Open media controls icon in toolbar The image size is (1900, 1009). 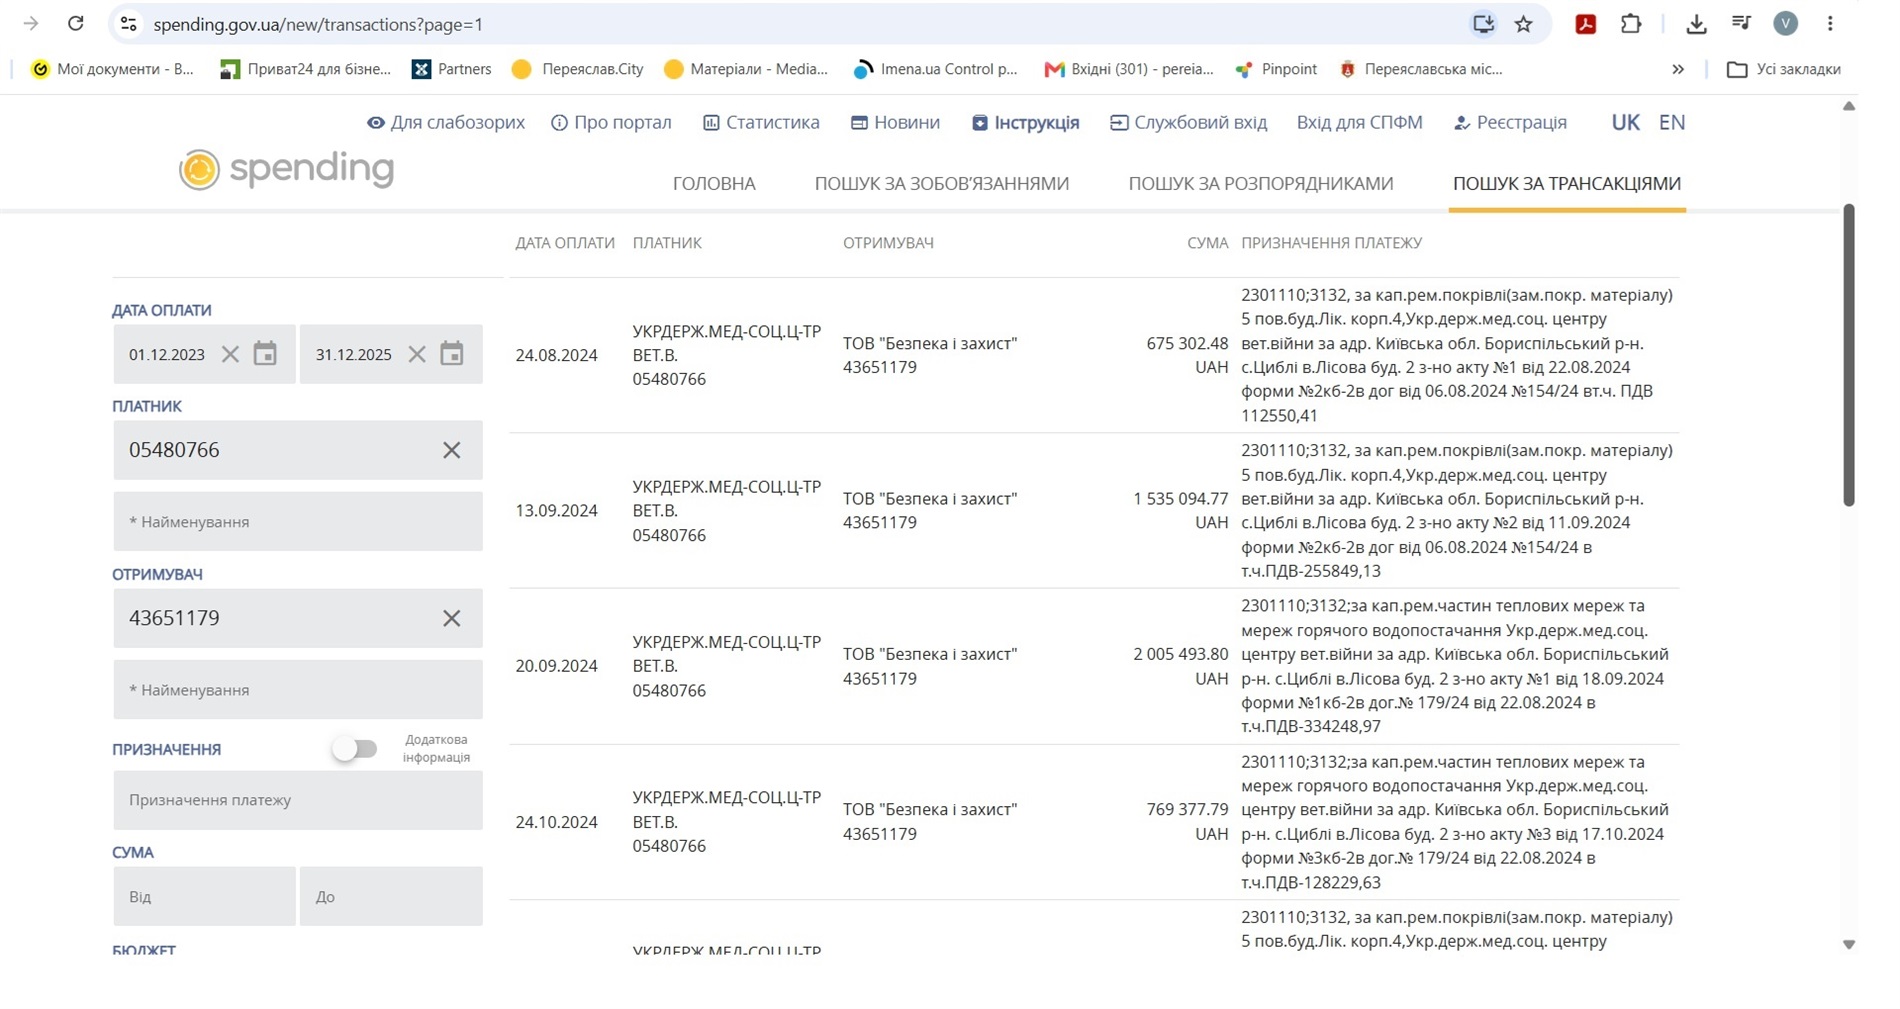tap(1741, 24)
